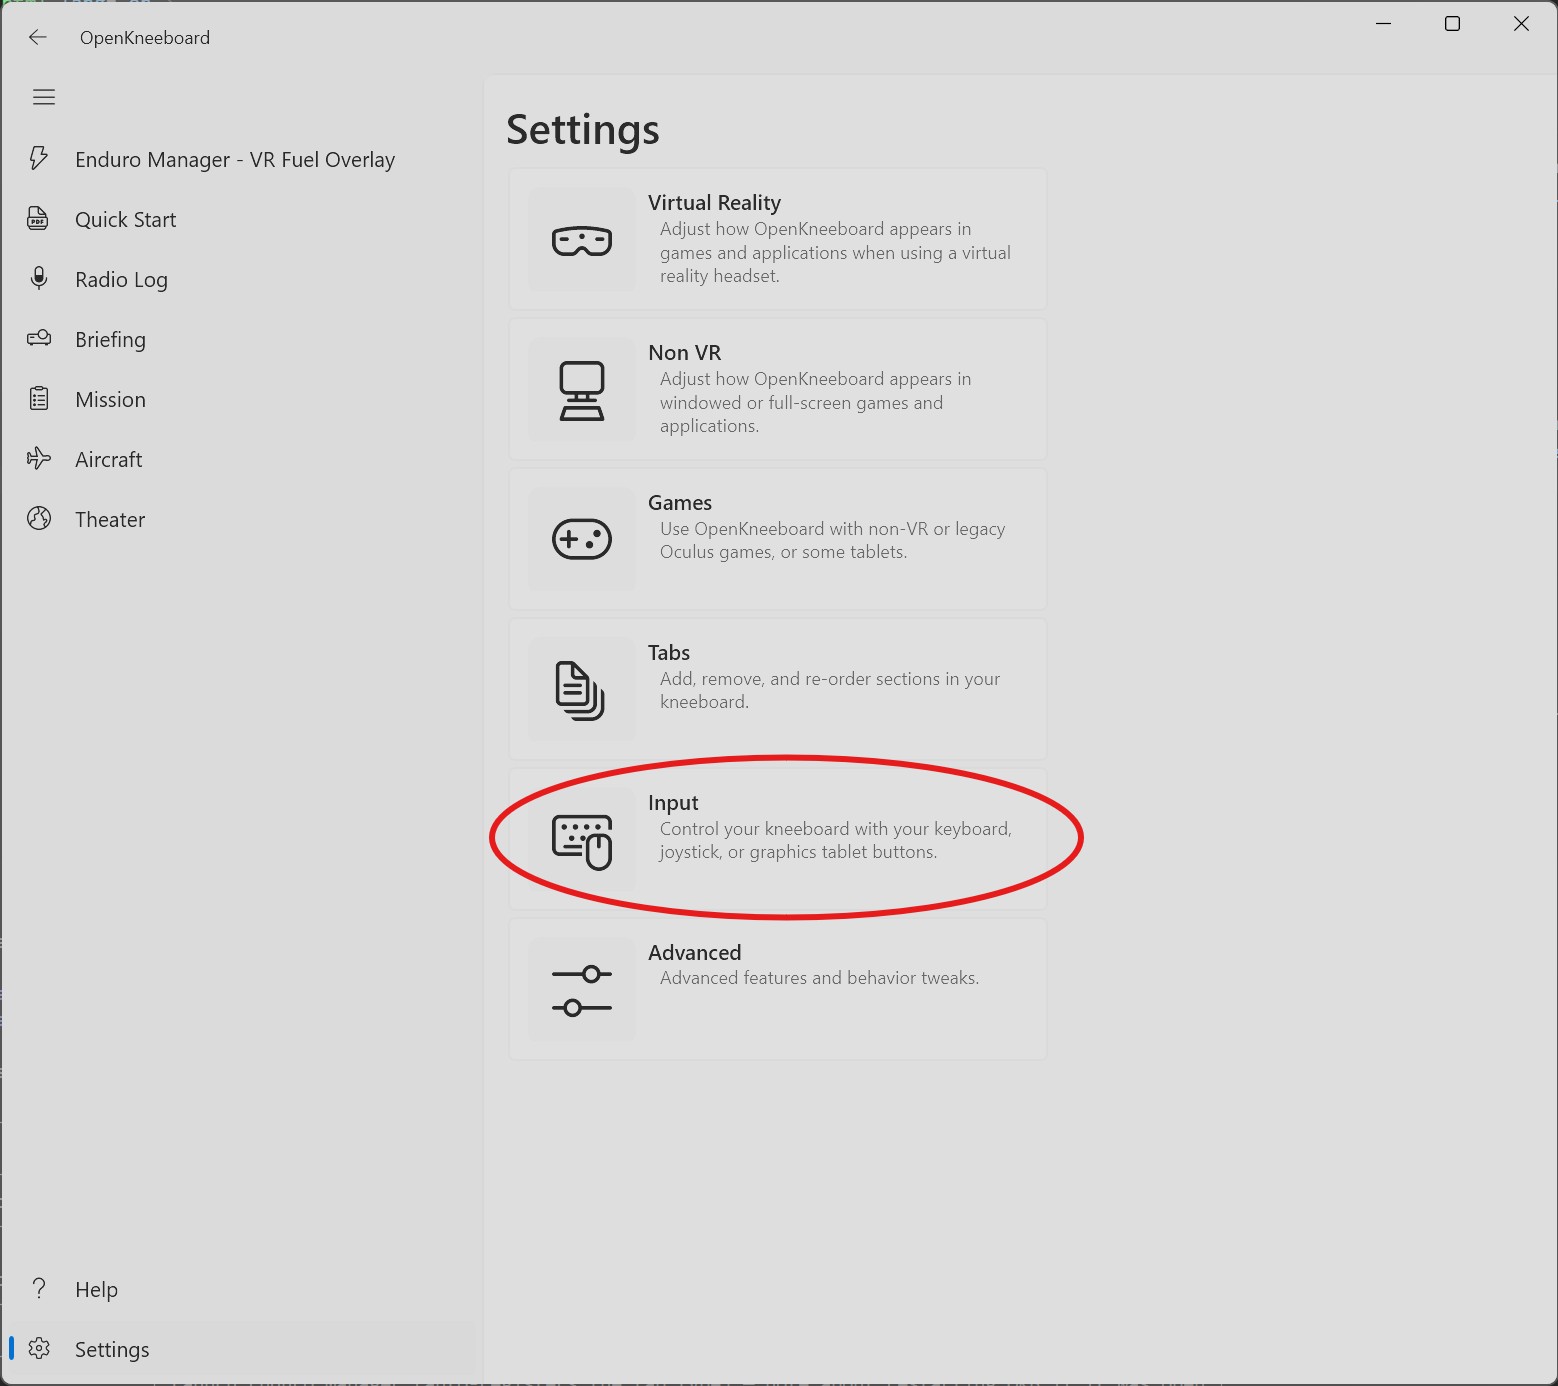Image resolution: width=1558 pixels, height=1386 pixels.
Task: Open the Enduro Manager - VR Fuel Overlay tab
Action: click(235, 160)
